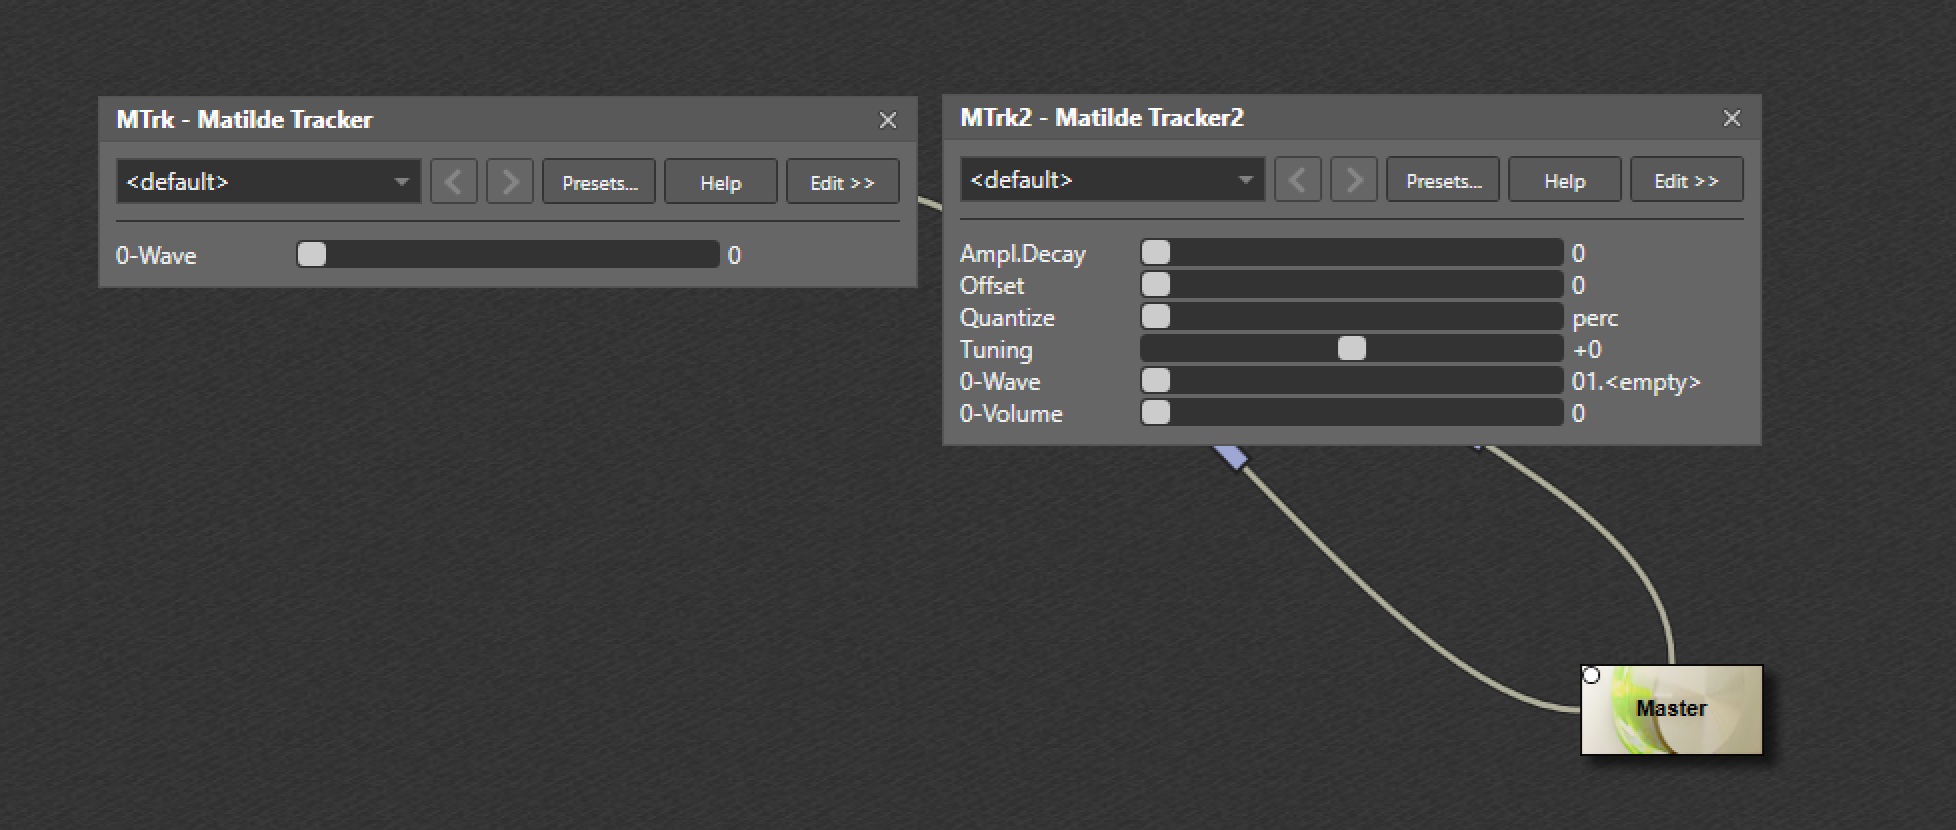Open Presets... in the Matilde Tracker2 panel

pos(1442,180)
